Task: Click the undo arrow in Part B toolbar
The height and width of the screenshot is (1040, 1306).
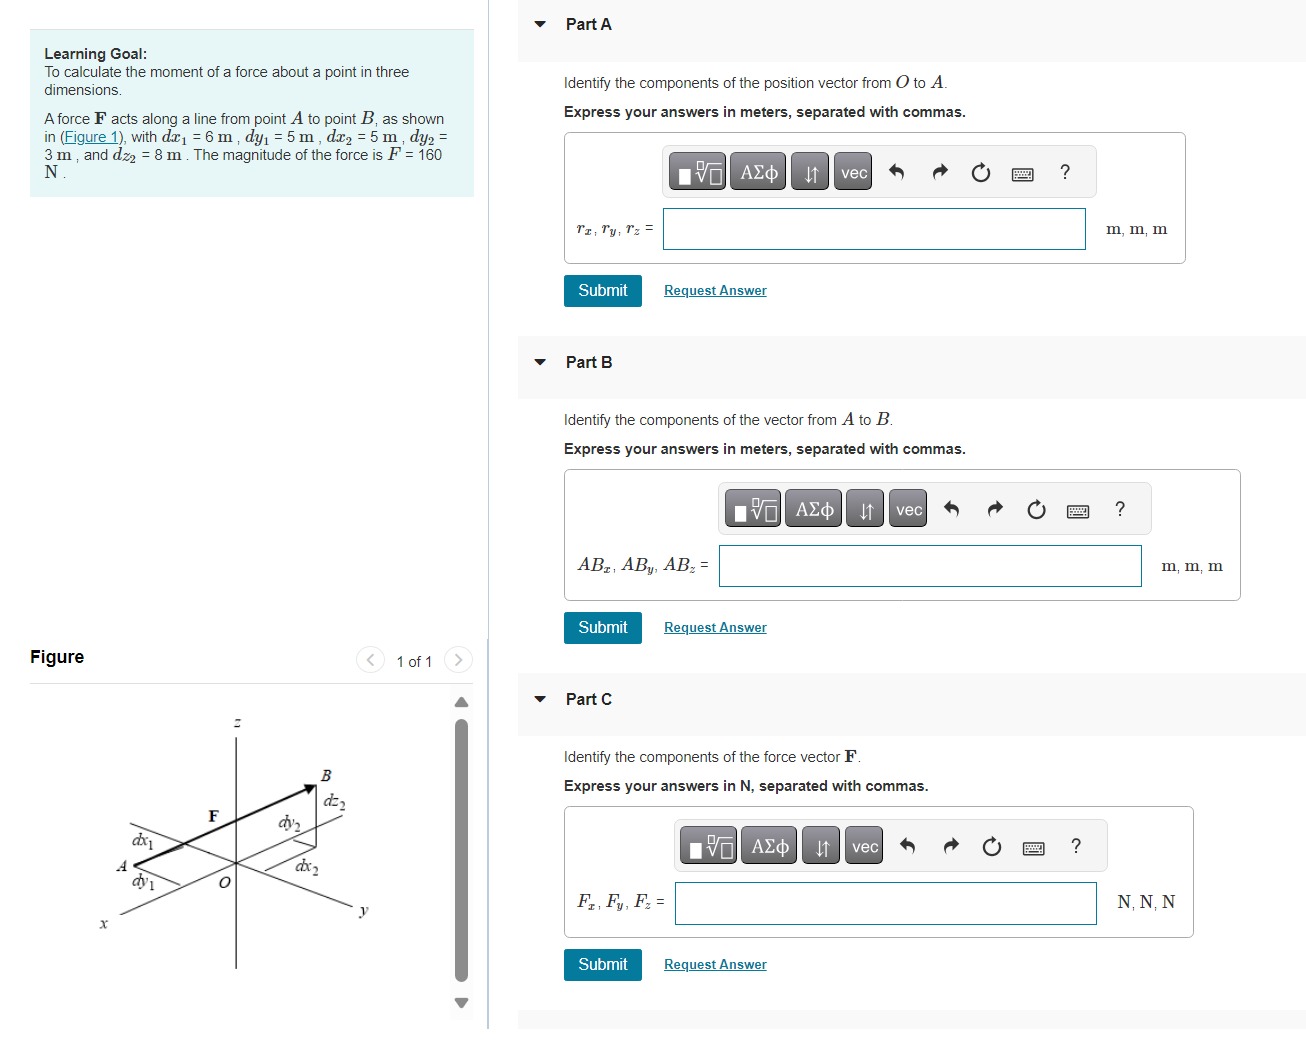Action: (x=951, y=508)
